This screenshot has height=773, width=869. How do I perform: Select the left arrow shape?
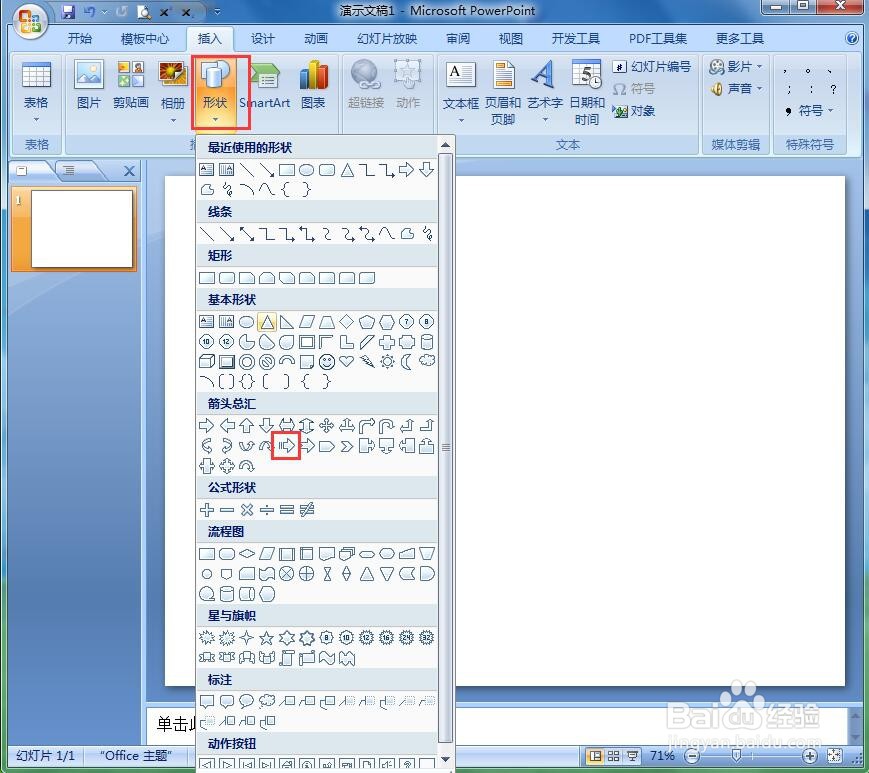point(227,426)
